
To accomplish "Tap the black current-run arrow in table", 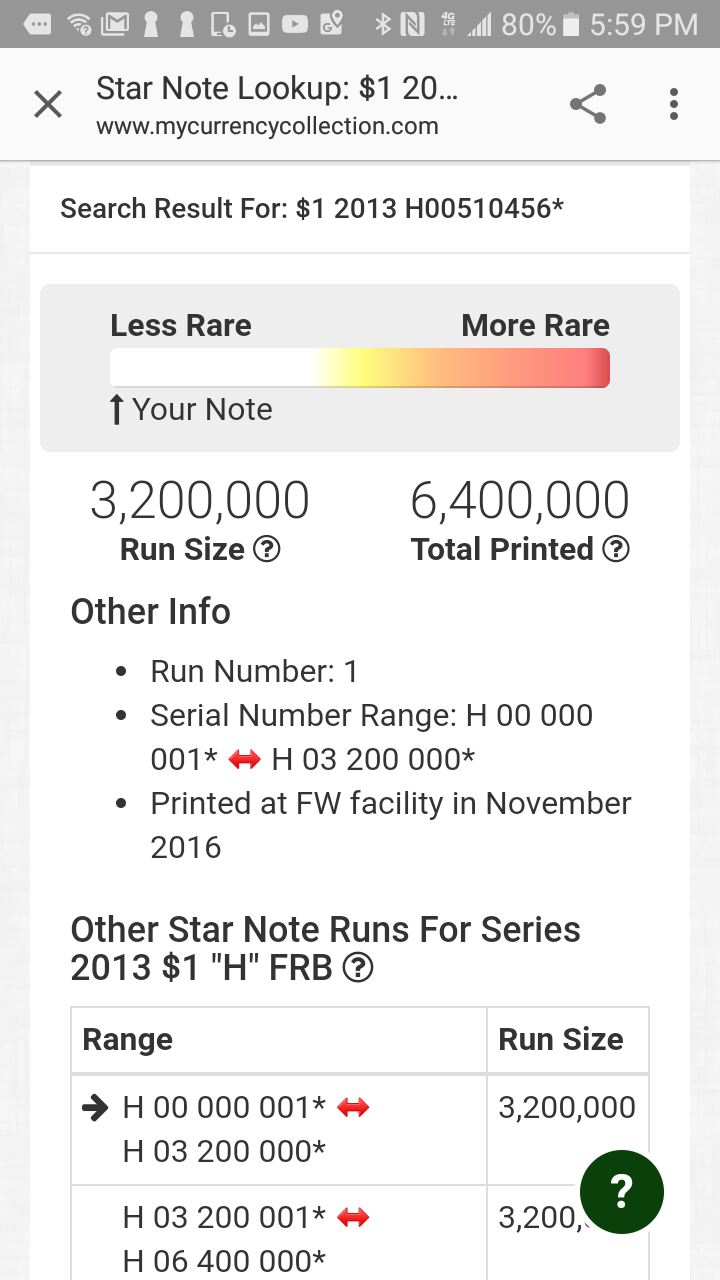I will click(x=95, y=1107).
